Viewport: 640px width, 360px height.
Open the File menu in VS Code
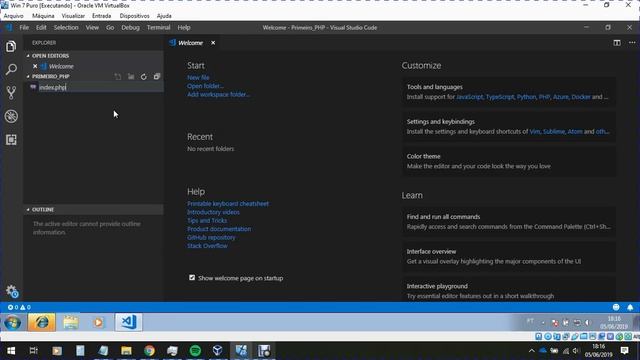(x=24, y=27)
